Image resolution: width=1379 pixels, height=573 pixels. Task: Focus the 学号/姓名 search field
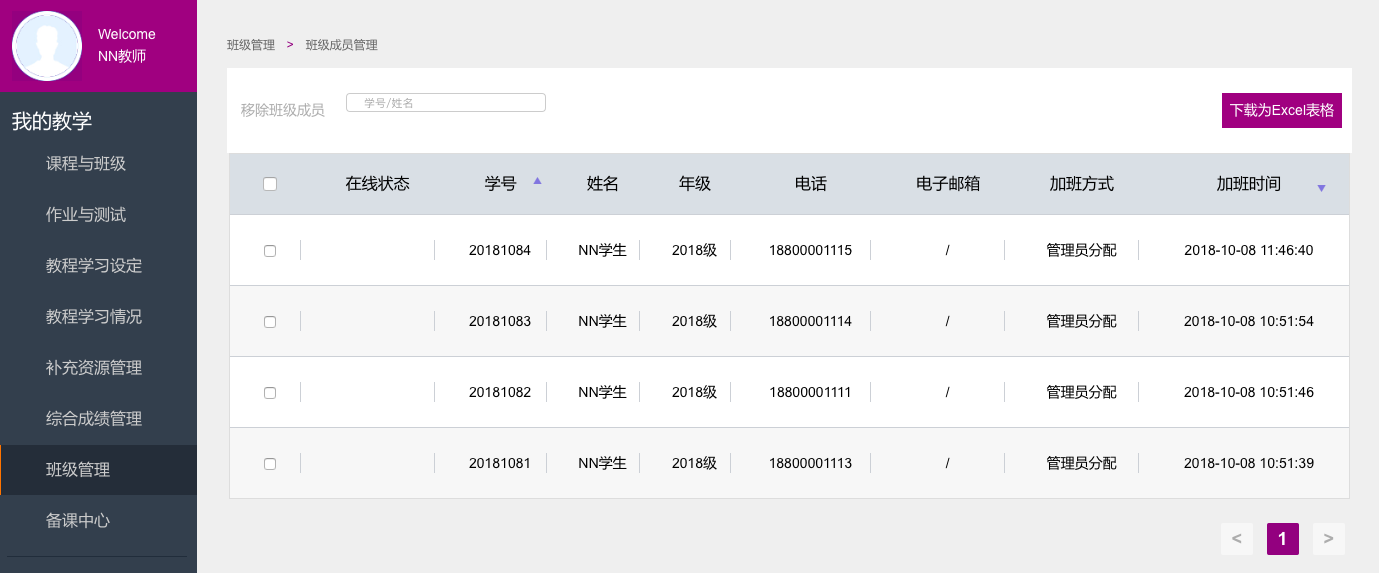446,103
